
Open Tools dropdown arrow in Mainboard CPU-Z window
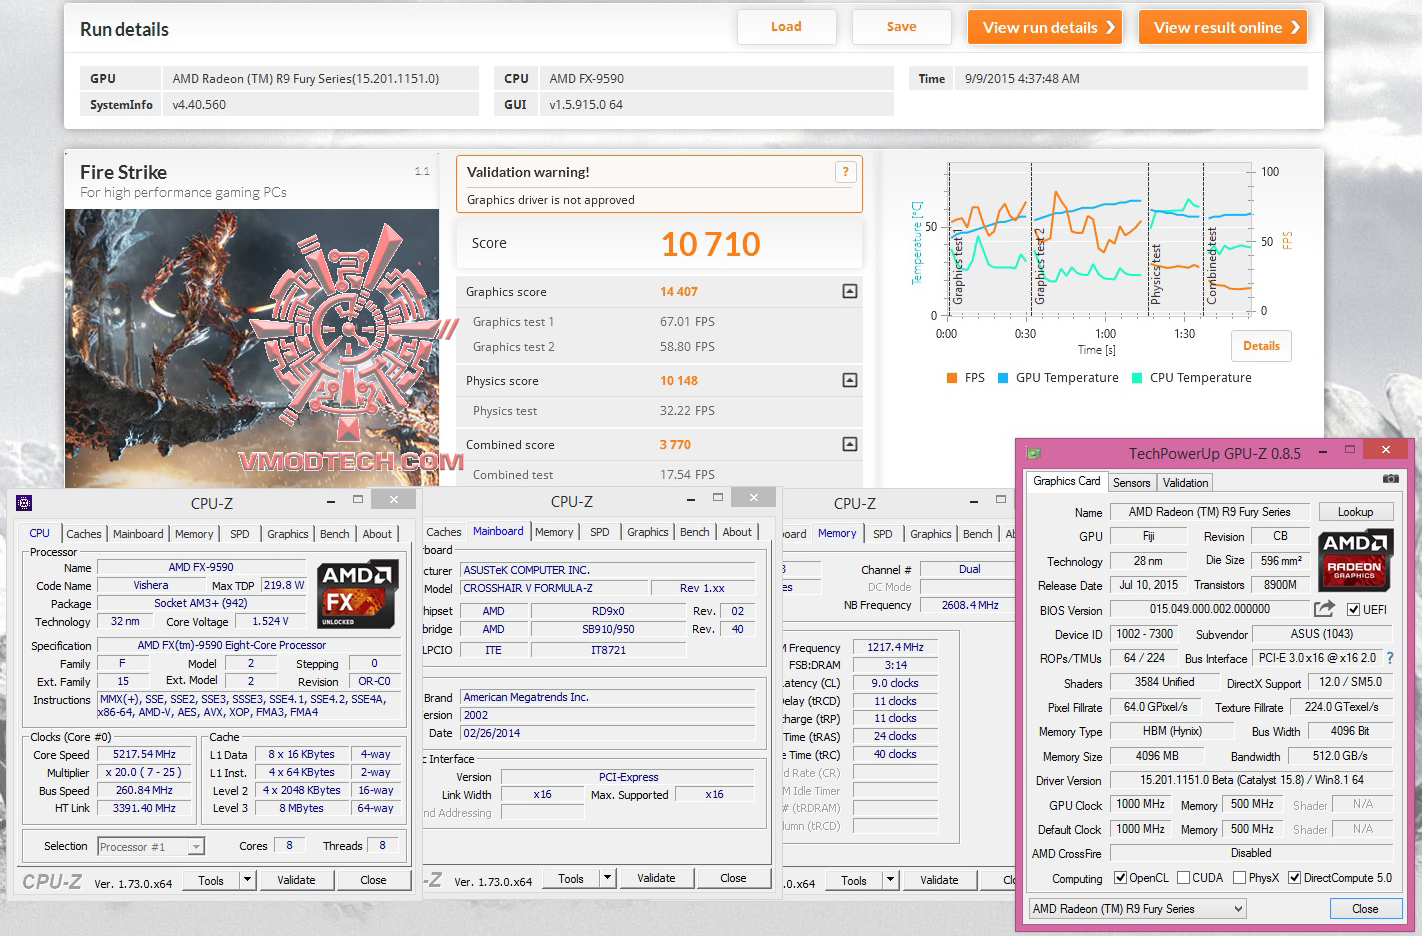(x=606, y=878)
